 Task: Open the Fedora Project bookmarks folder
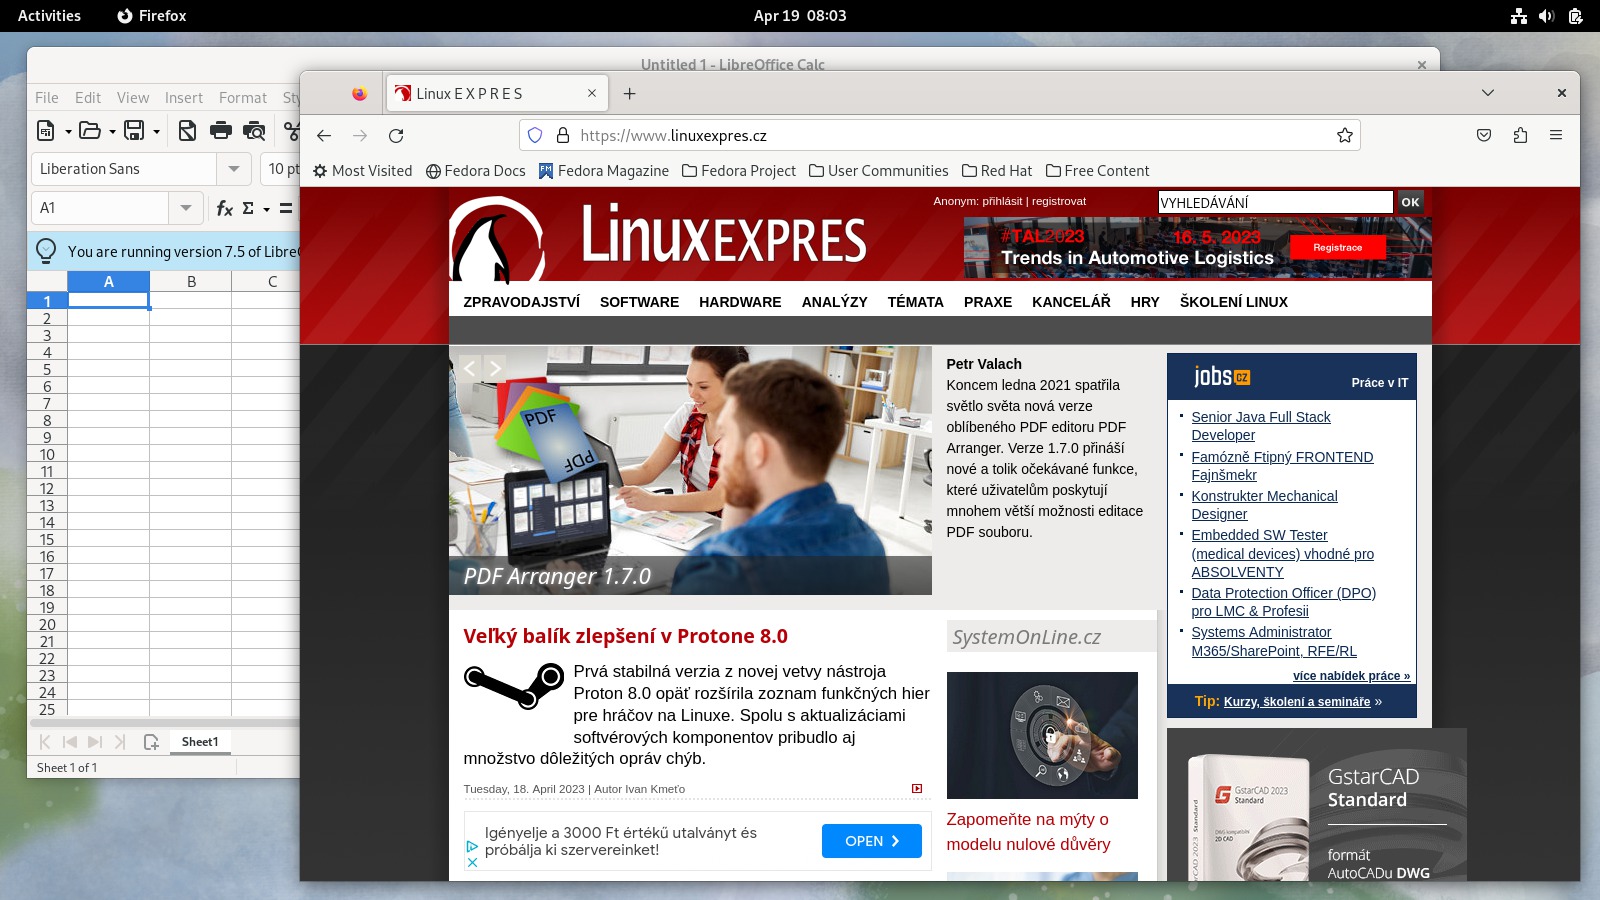(739, 171)
